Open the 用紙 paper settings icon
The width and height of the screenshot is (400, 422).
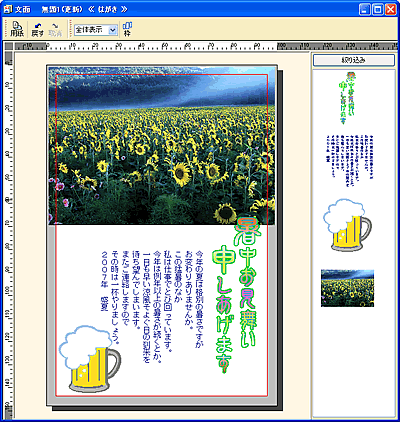coord(17,29)
